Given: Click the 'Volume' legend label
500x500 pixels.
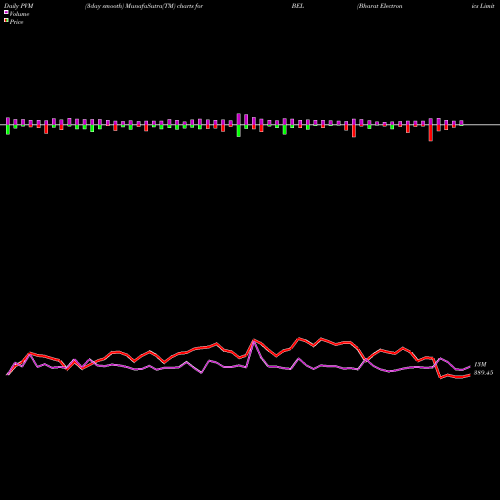Looking at the screenshot, I should tap(19, 14).
